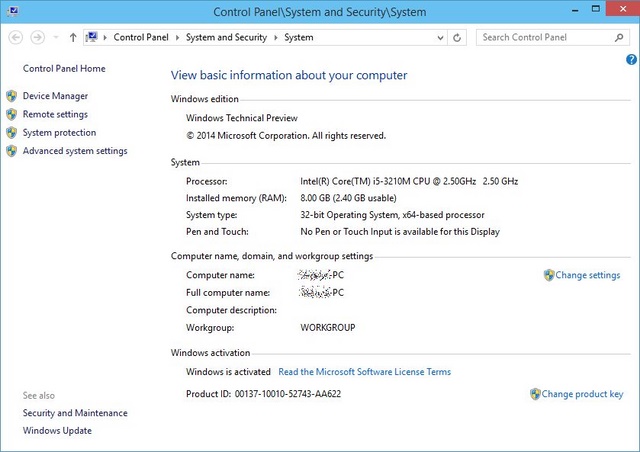Click shield icon beside Change product key

[535, 394]
